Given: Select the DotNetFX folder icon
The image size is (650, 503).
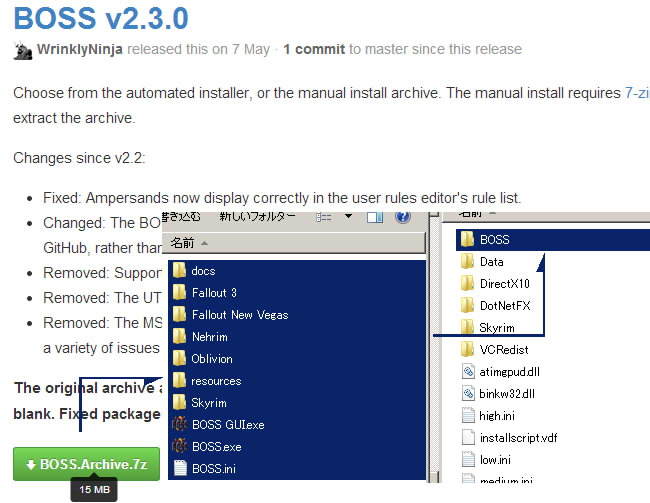Looking at the screenshot, I should (468, 305).
